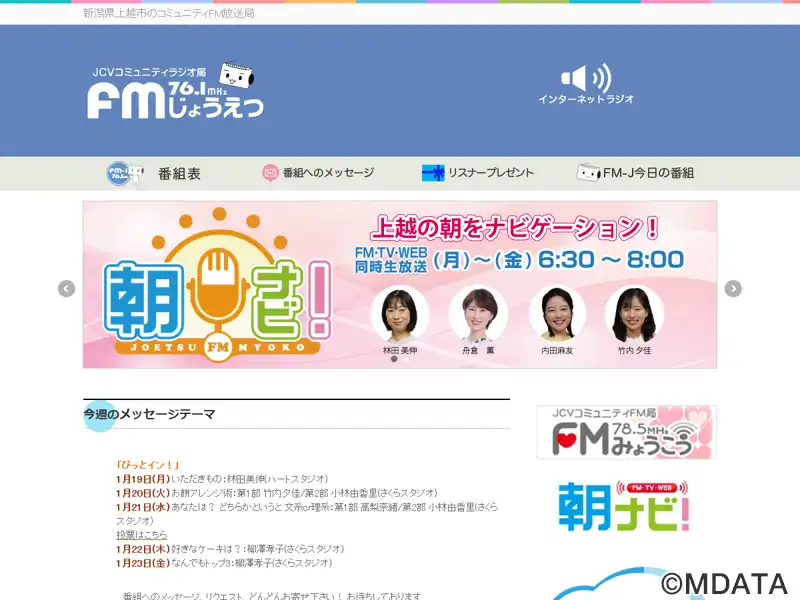The height and width of the screenshot is (600, 800).
Task: Click the 今週のメッセージテーマ heading
Action: (149, 414)
